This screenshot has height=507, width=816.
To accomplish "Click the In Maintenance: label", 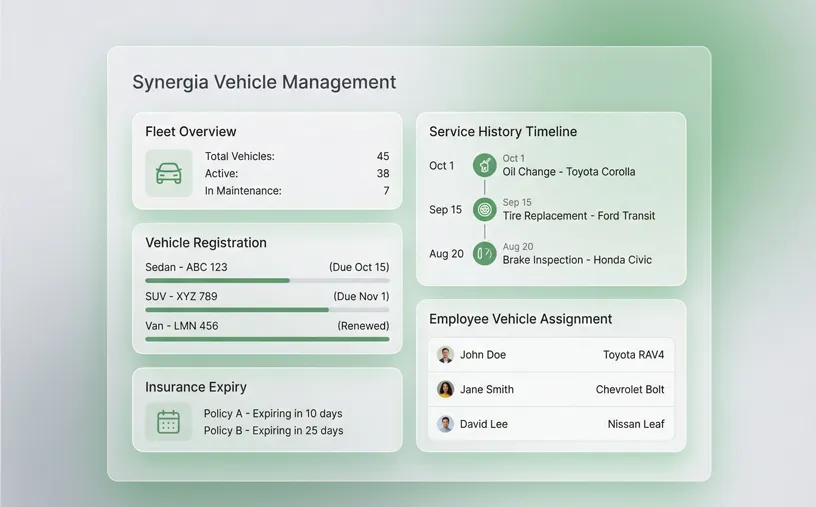I will click(243, 191).
